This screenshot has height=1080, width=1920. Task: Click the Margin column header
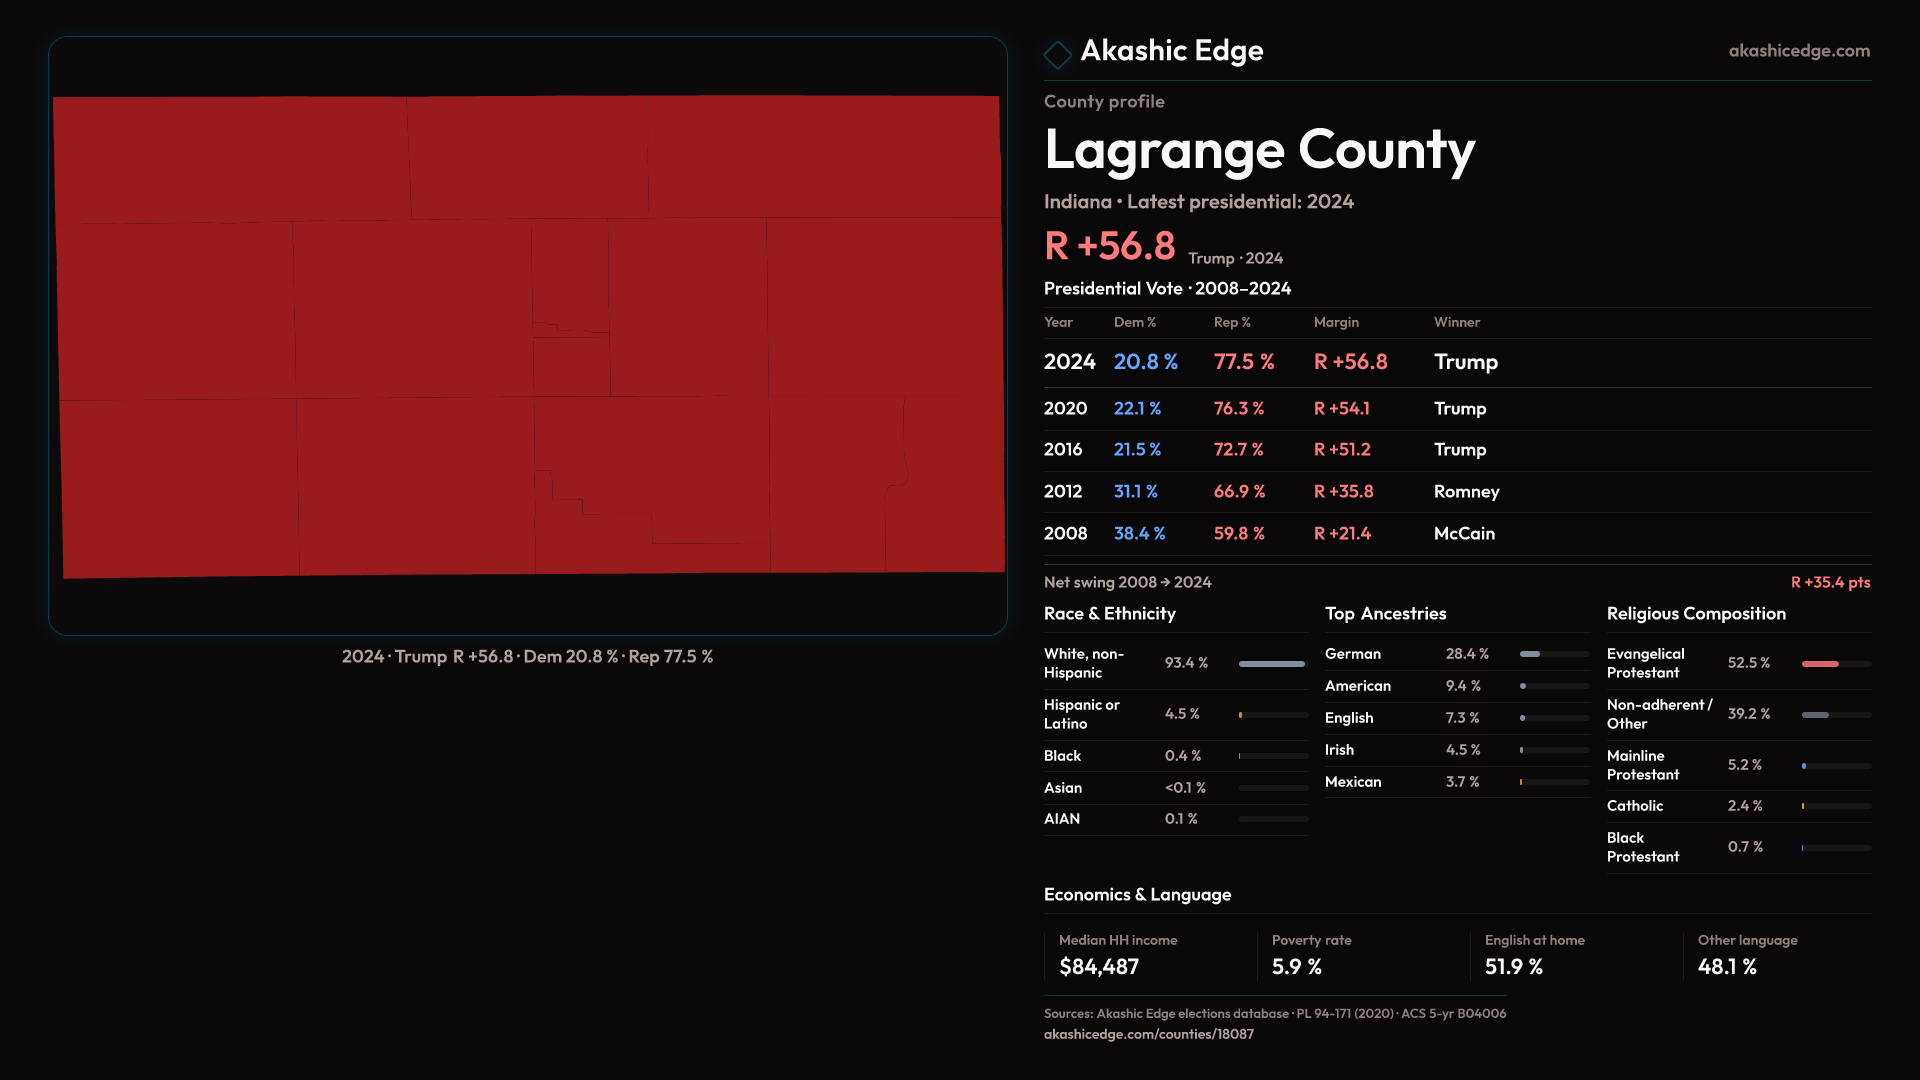(1336, 322)
